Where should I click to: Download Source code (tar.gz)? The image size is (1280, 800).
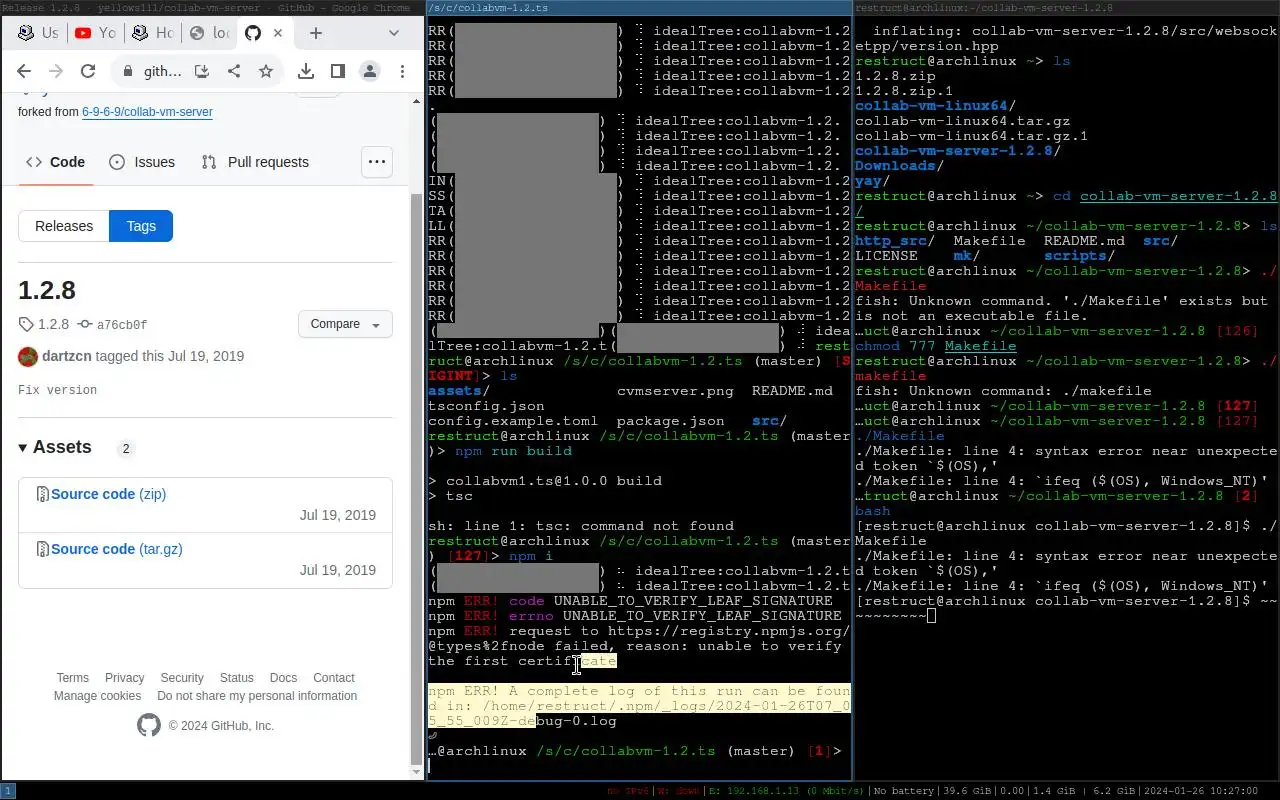tap(117, 549)
